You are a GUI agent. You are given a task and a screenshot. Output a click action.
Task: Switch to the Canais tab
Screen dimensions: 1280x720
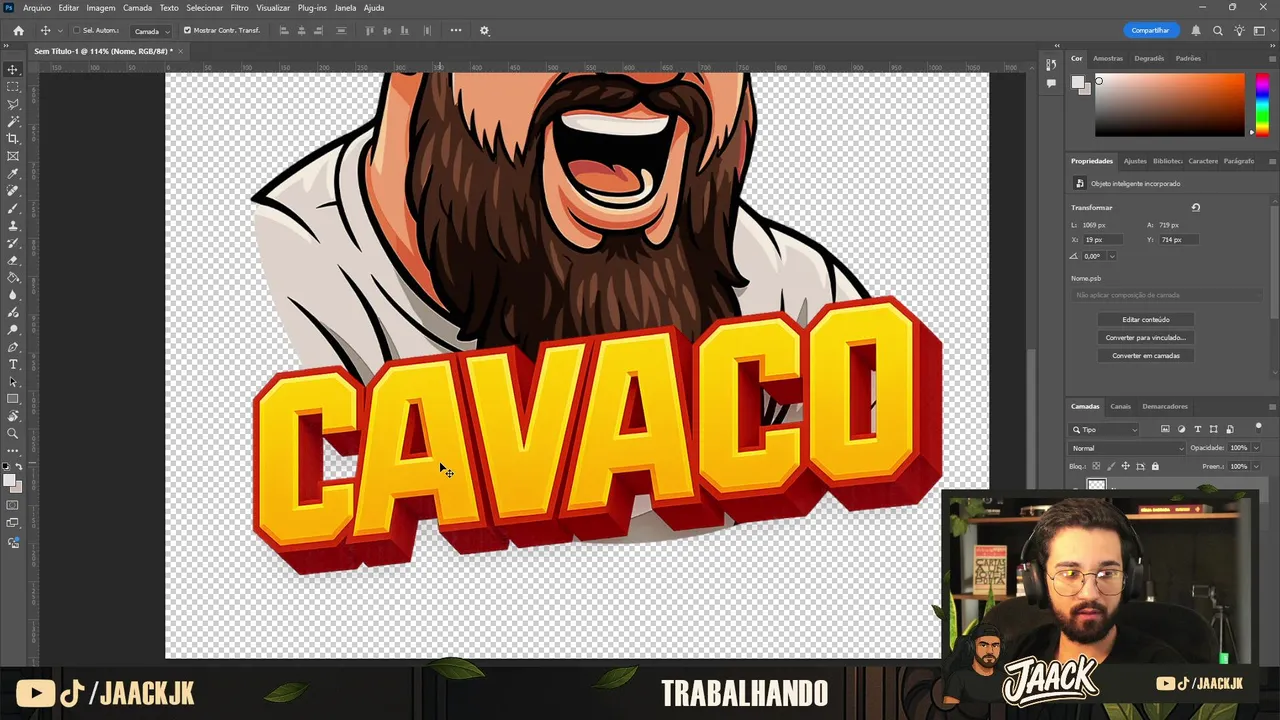tap(1121, 406)
